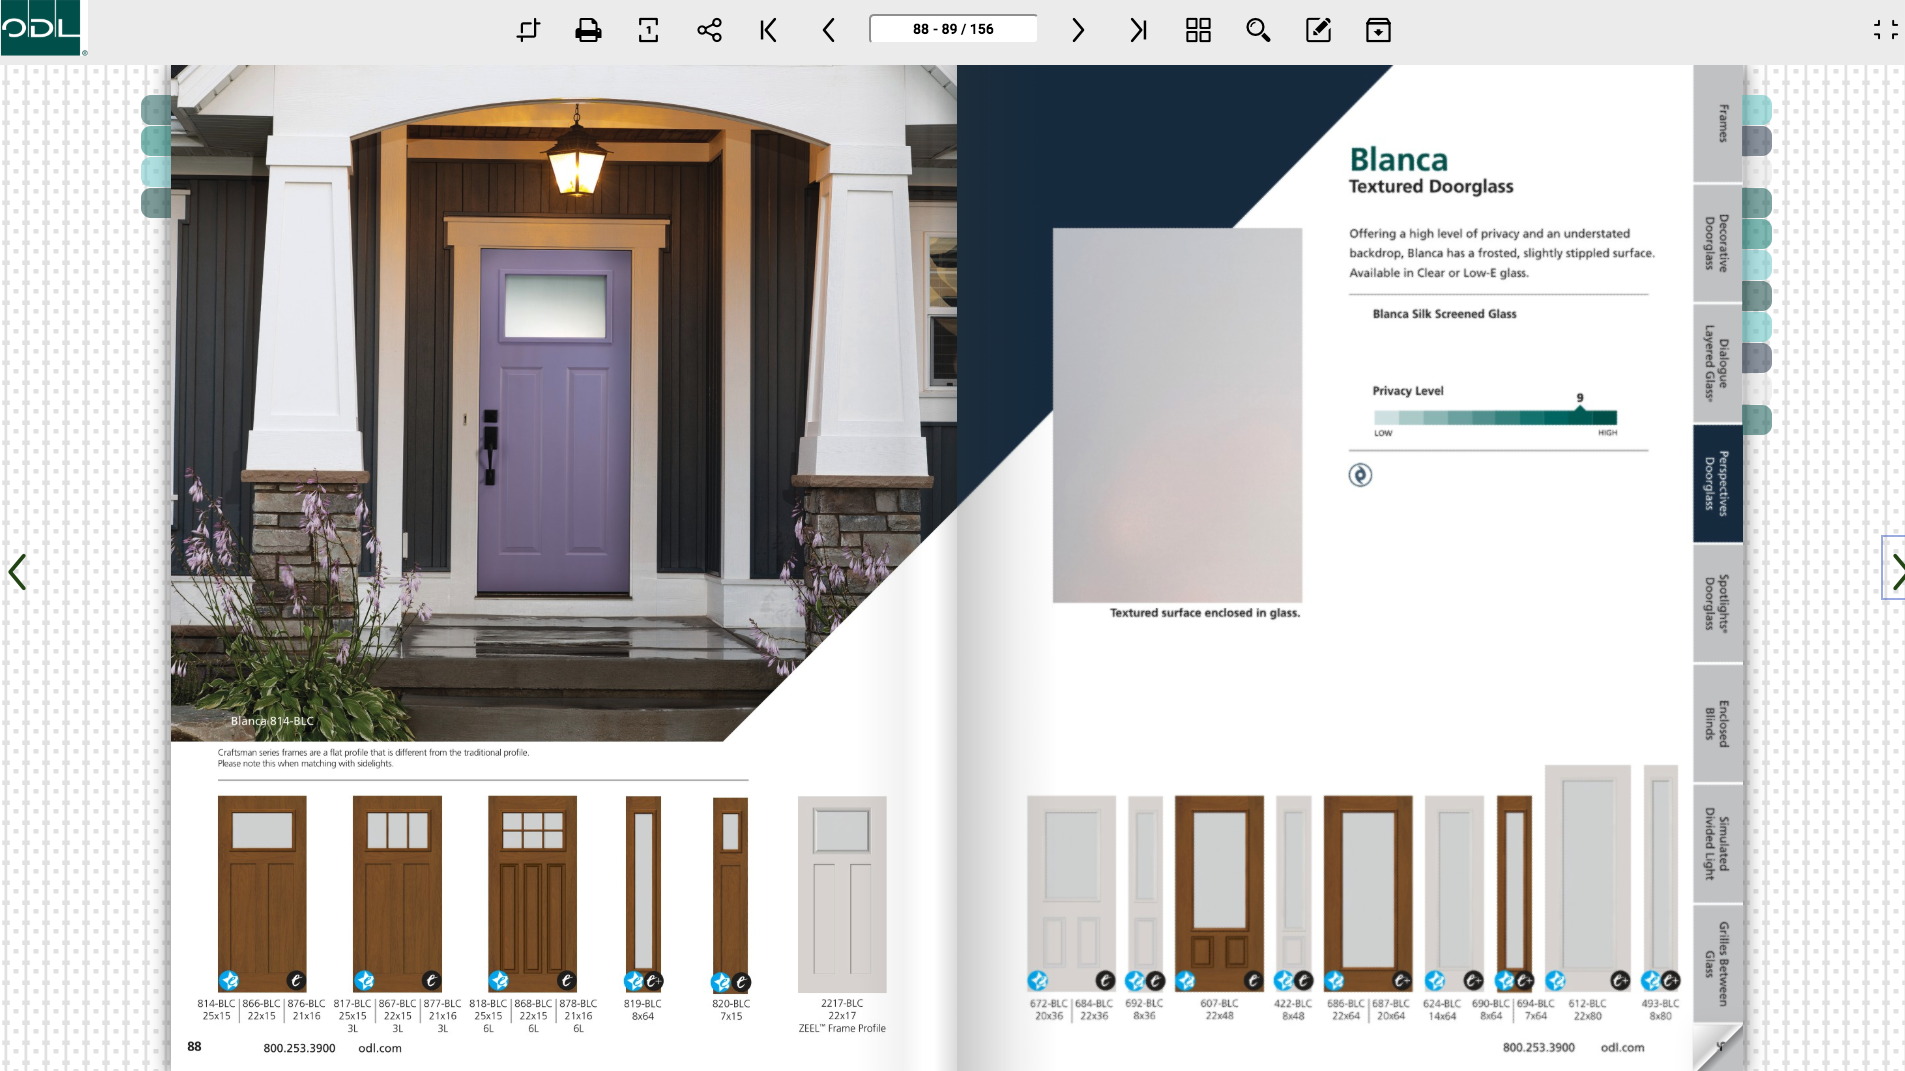Click the Privacy Level indicator bar
Viewport: 1905px width, 1071px height.
(x=1496, y=417)
